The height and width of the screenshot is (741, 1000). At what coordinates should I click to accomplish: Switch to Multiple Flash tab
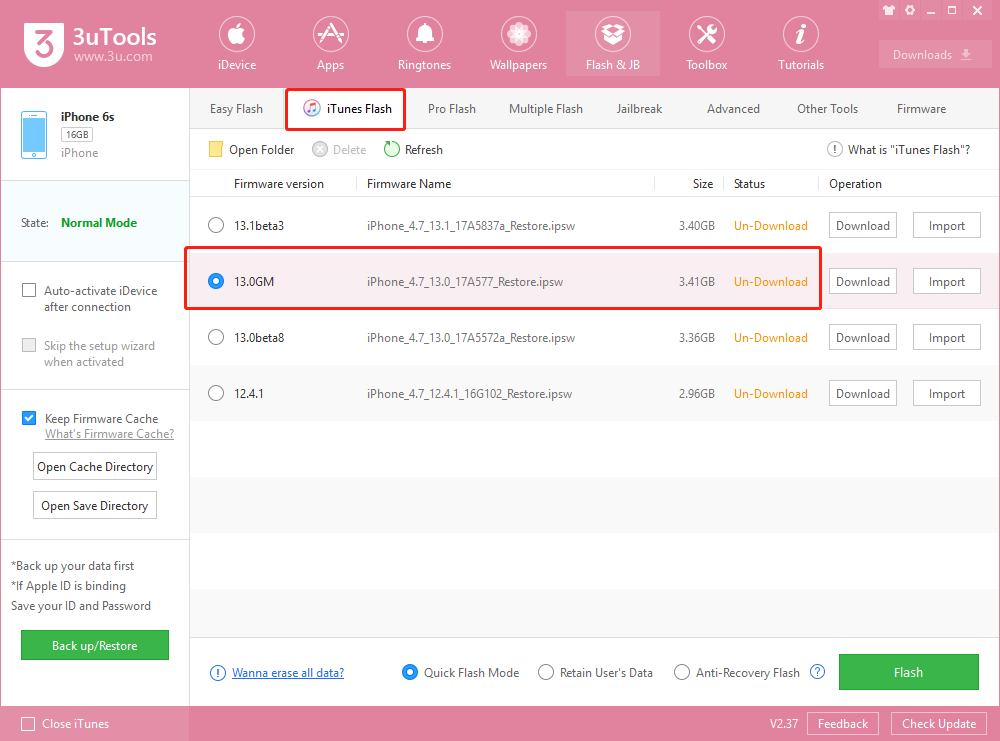click(x=546, y=109)
